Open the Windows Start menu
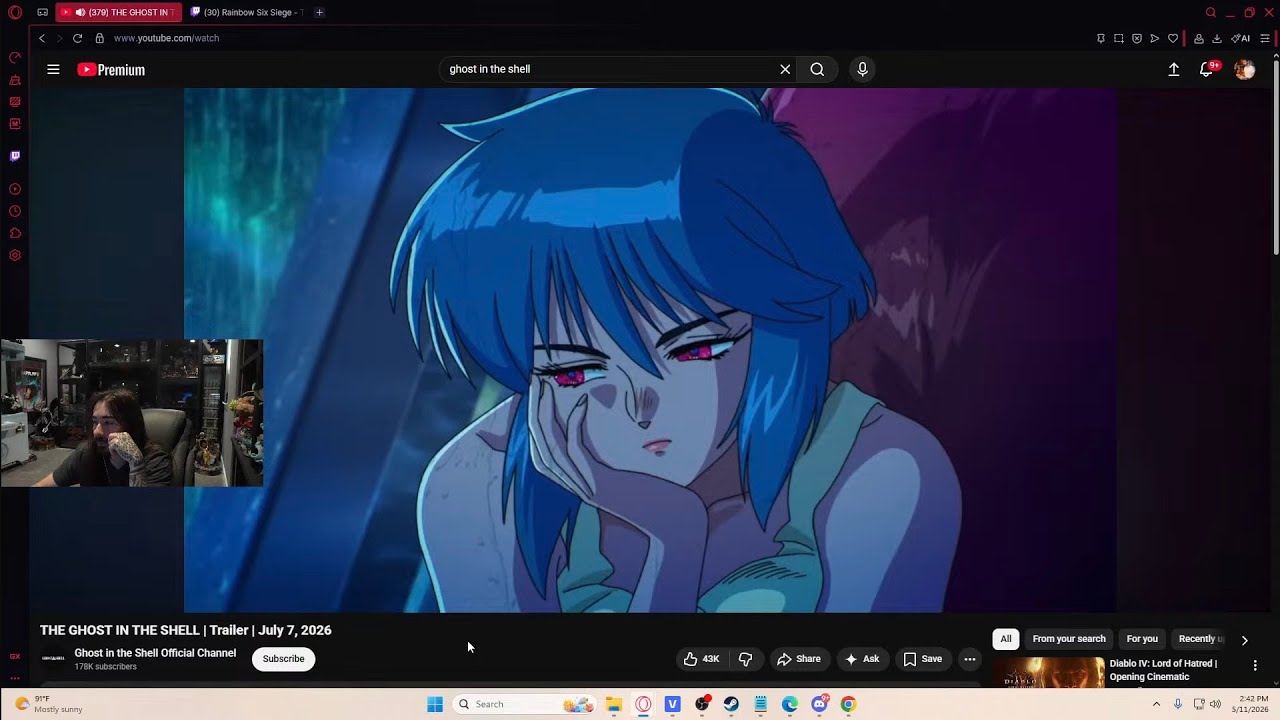The height and width of the screenshot is (720, 1280). pyautogui.click(x=435, y=704)
